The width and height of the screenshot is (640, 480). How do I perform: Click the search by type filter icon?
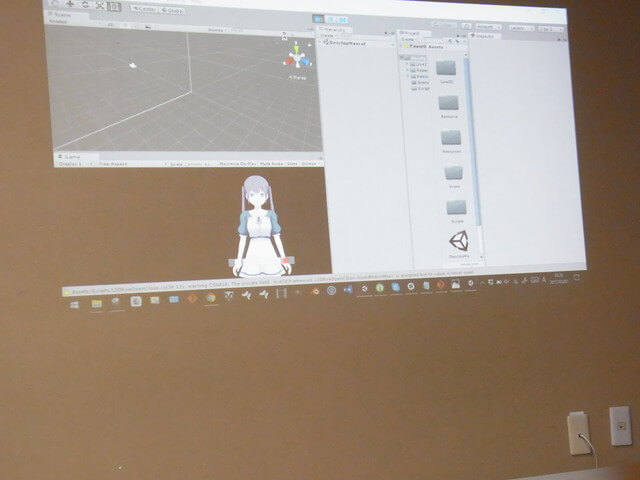[450, 41]
